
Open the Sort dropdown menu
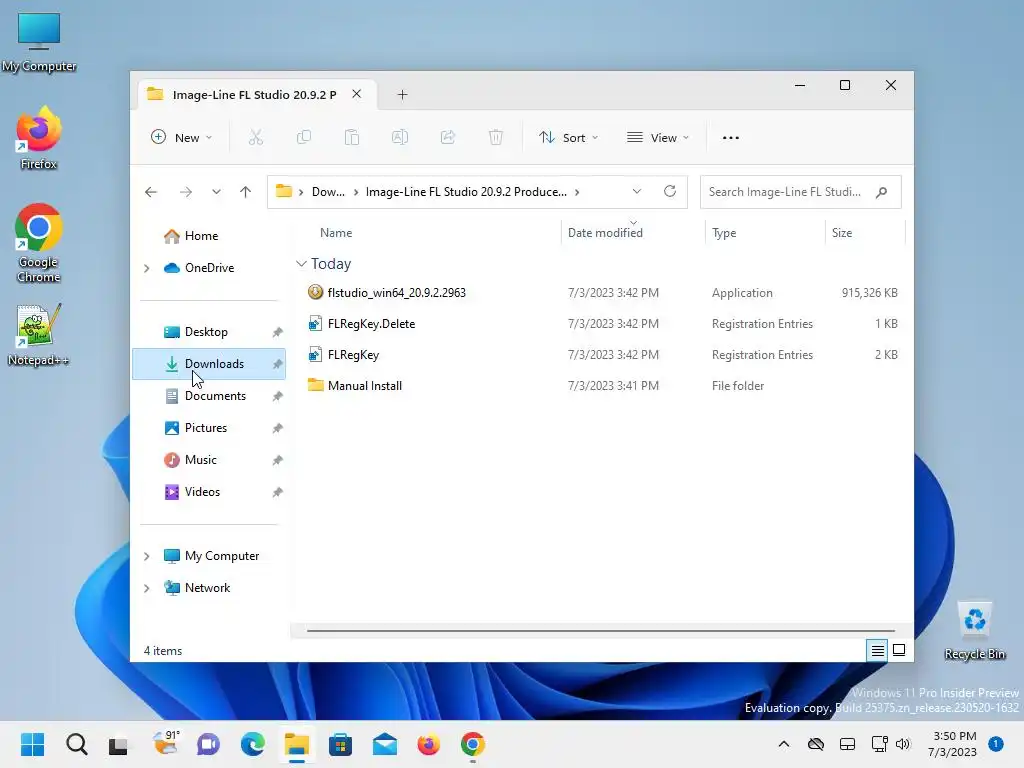point(568,137)
